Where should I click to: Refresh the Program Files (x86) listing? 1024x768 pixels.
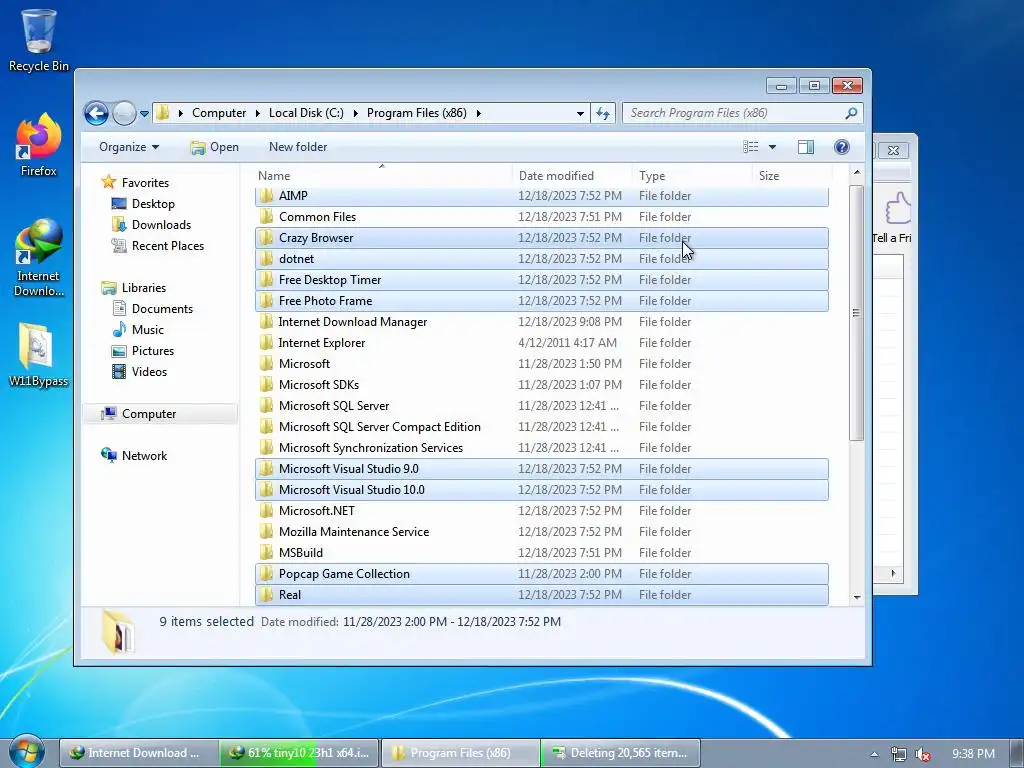[x=603, y=114]
